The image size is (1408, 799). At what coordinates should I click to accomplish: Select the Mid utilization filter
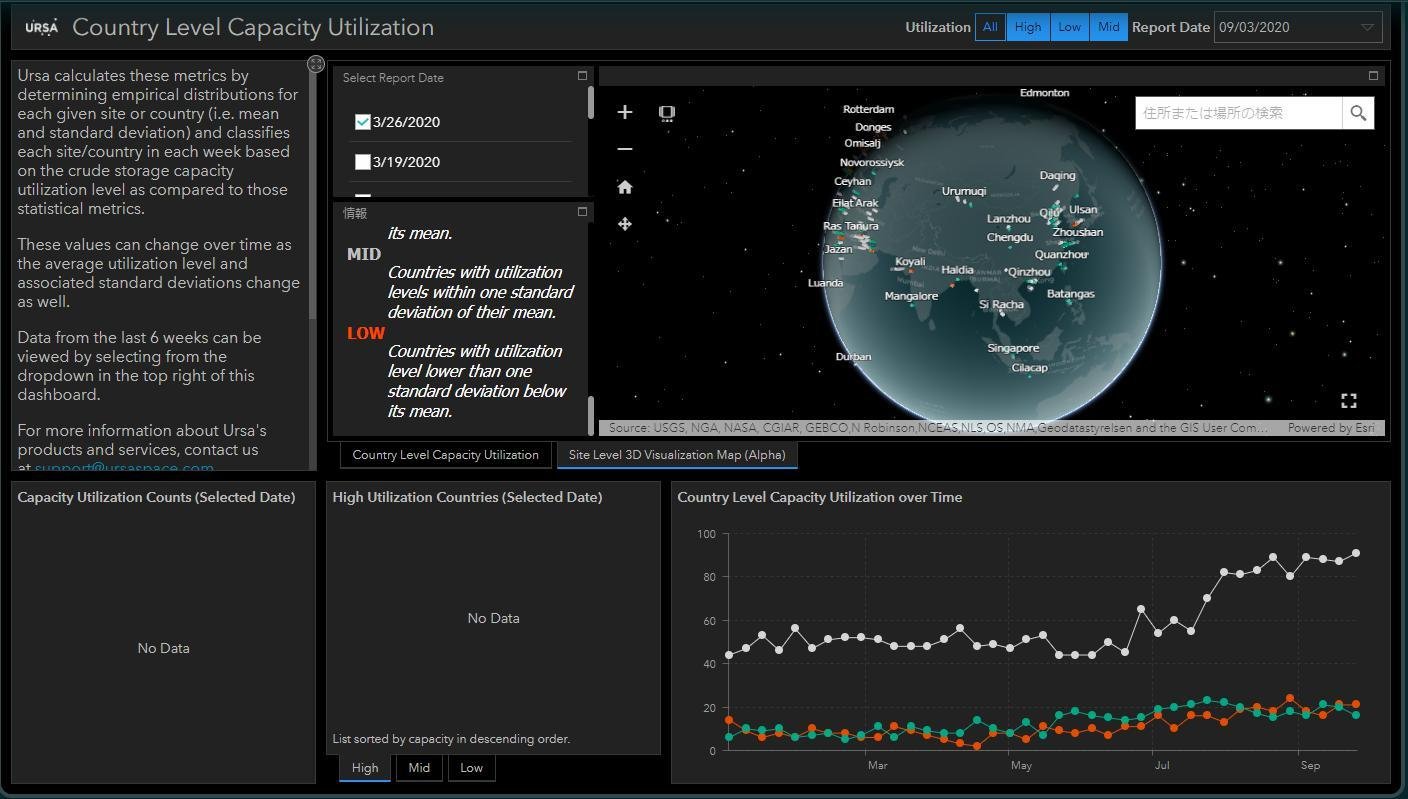pyautogui.click(x=1109, y=27)
